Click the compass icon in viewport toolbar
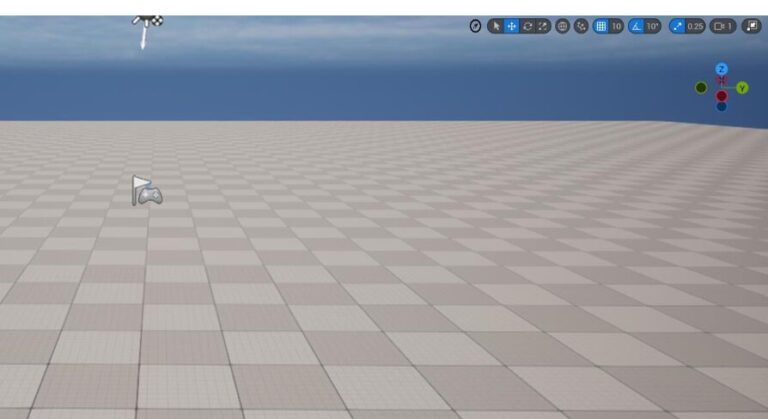The width and height of the screenshot is (768, 419). 475,26
